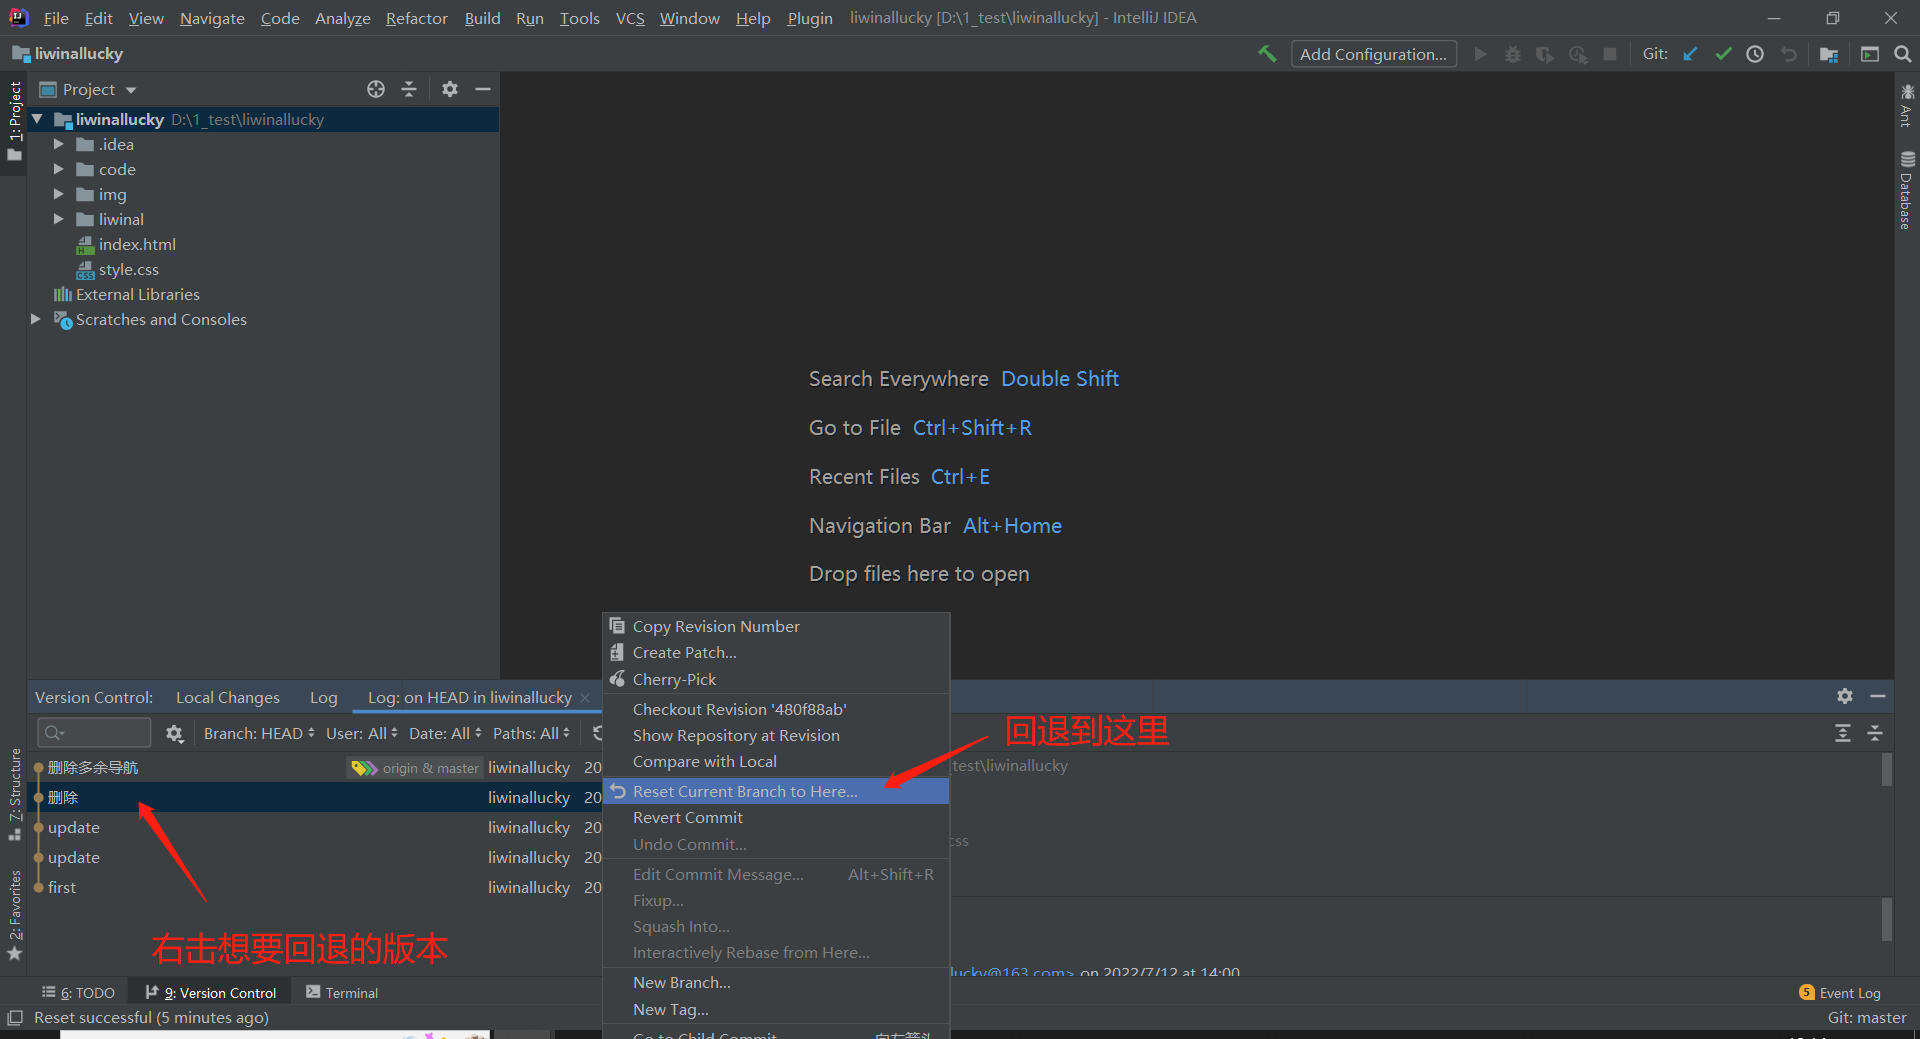
Task: Toggle the 2: Favorites tool window
Action: pyautogui.click(x=14, y=915)
